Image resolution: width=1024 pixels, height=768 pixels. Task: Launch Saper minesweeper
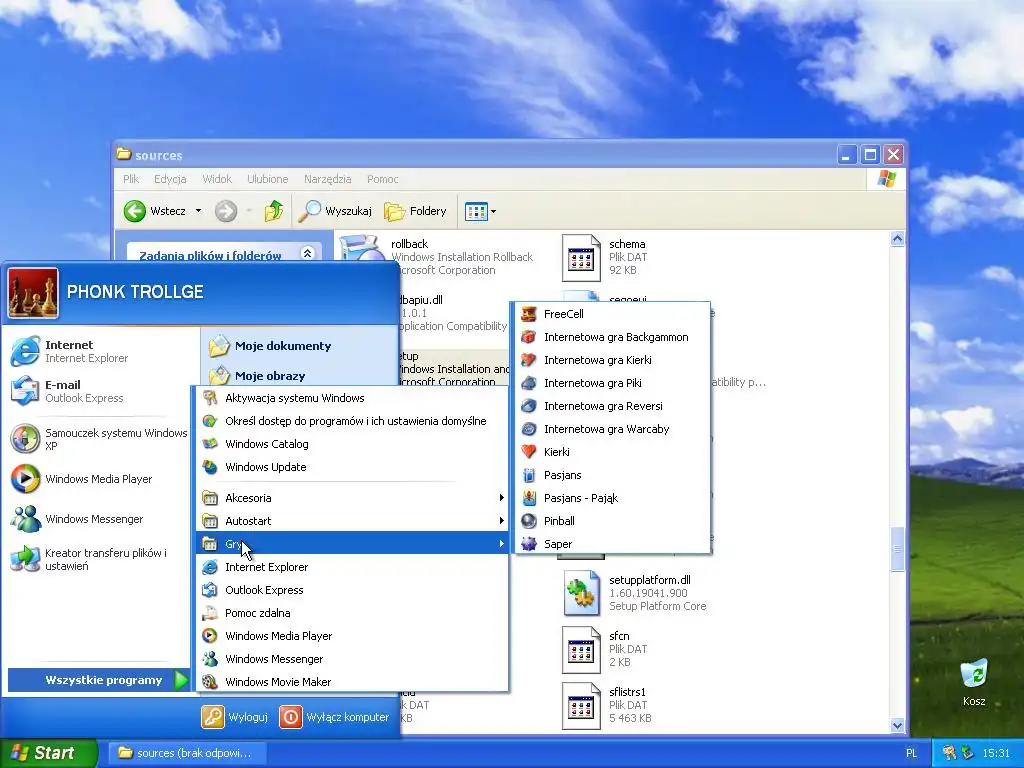click(x=613, y=544)
